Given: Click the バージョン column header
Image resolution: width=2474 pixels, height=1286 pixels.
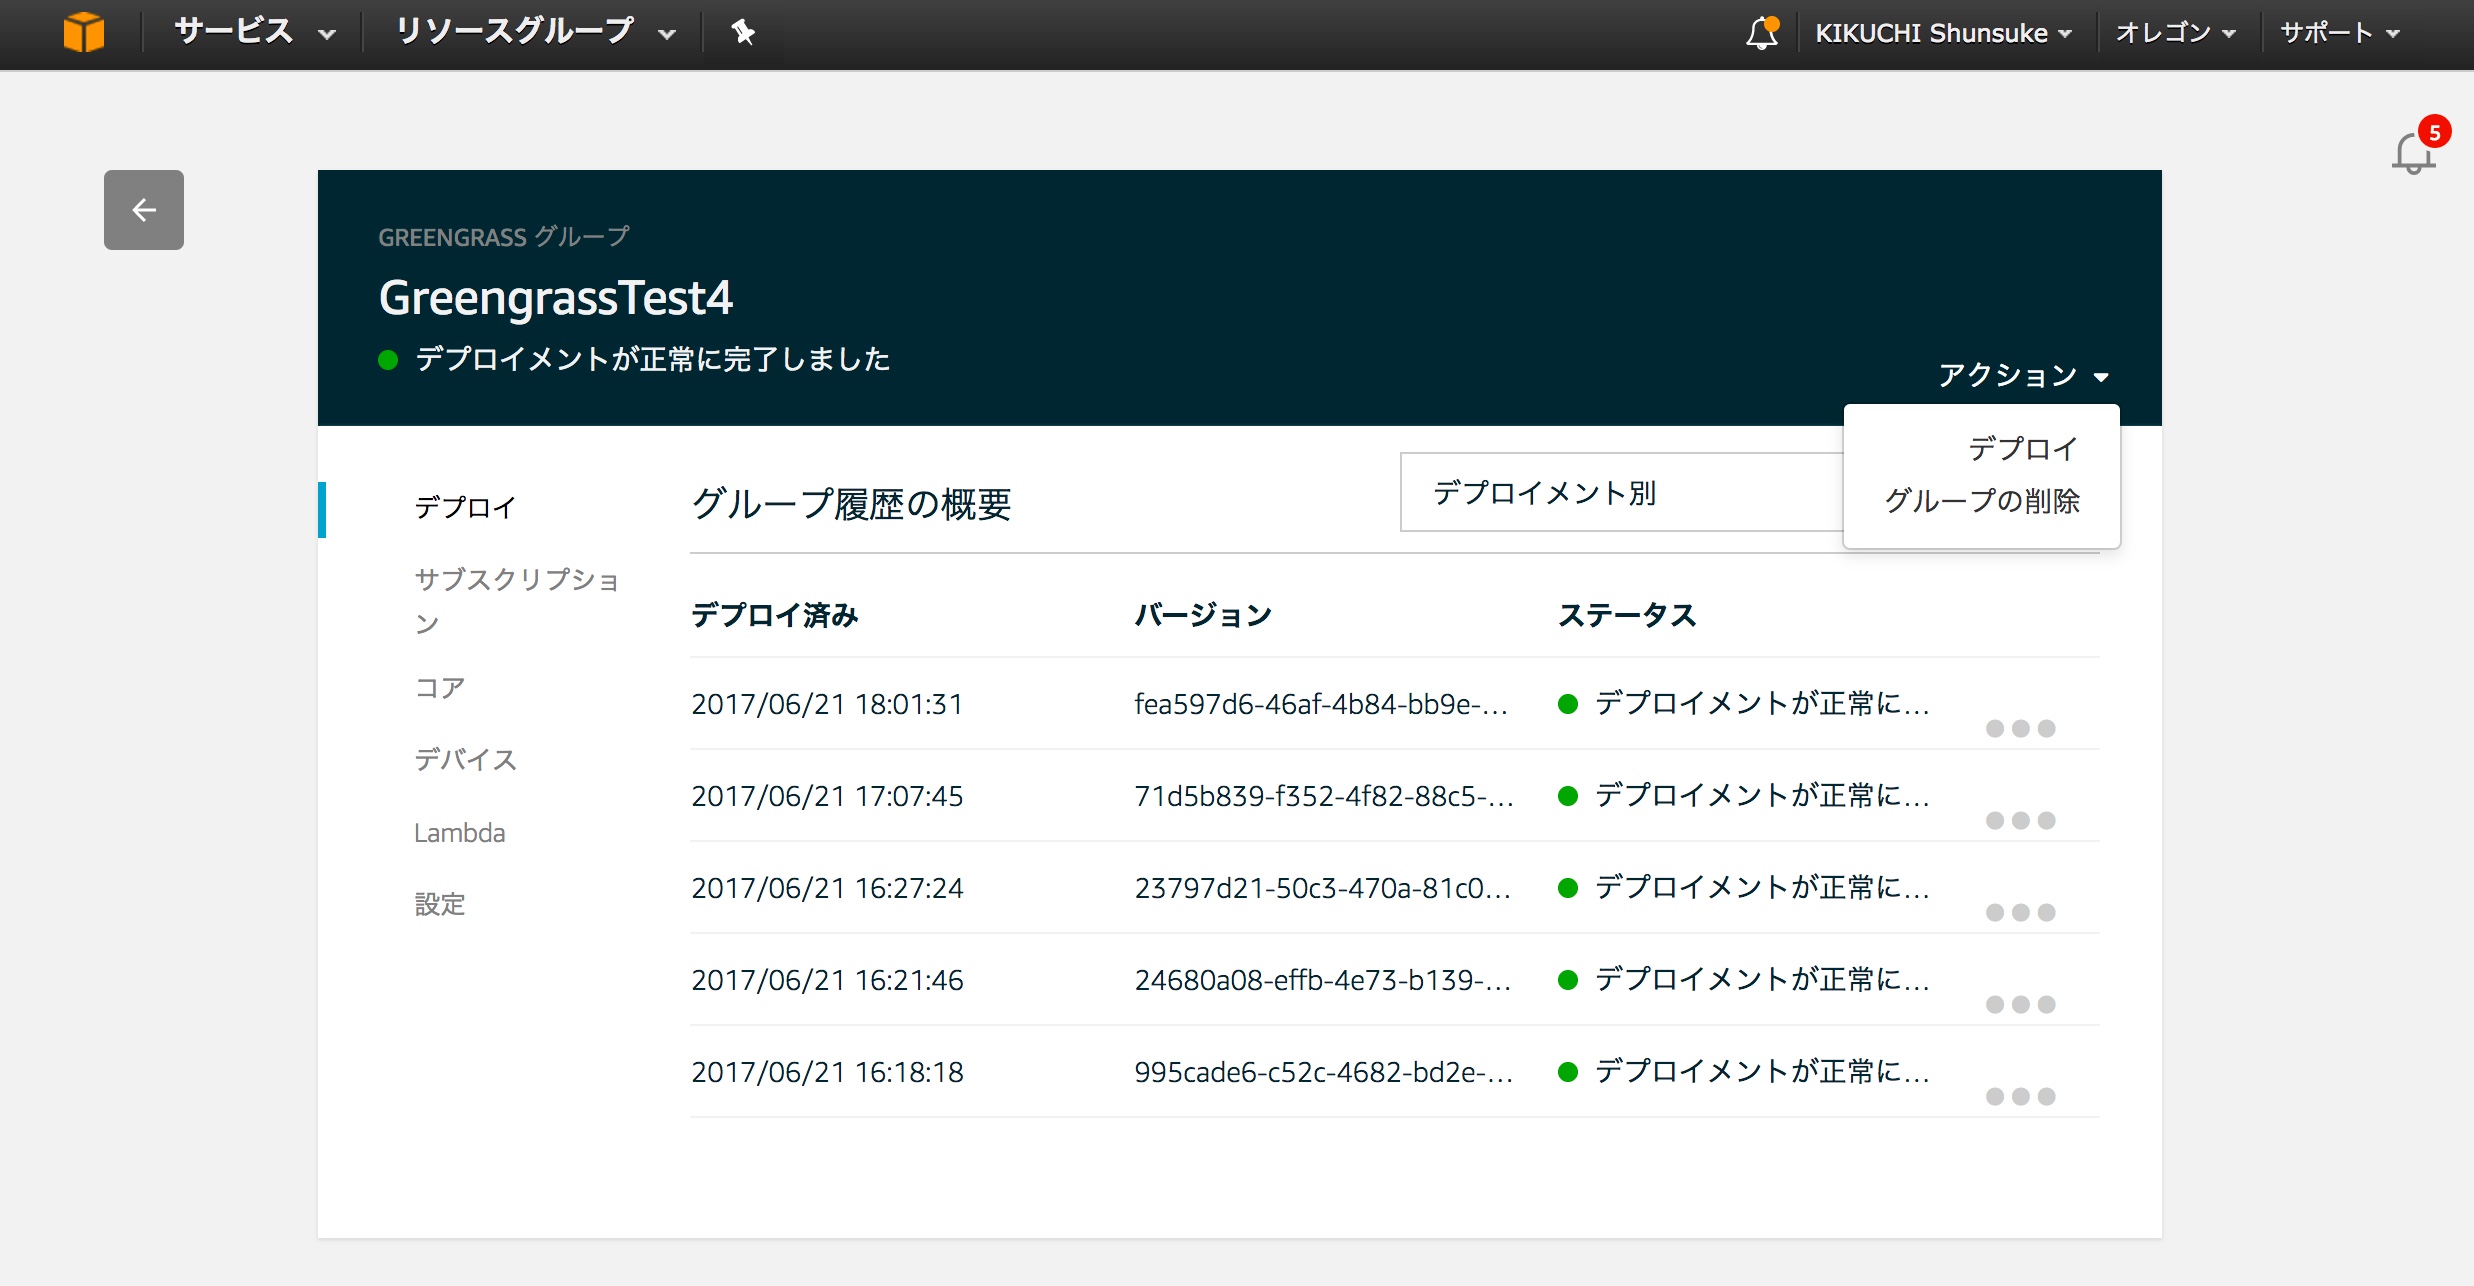Looking at the screenshot, I should pyautogui.click(x=1203, y=615).
